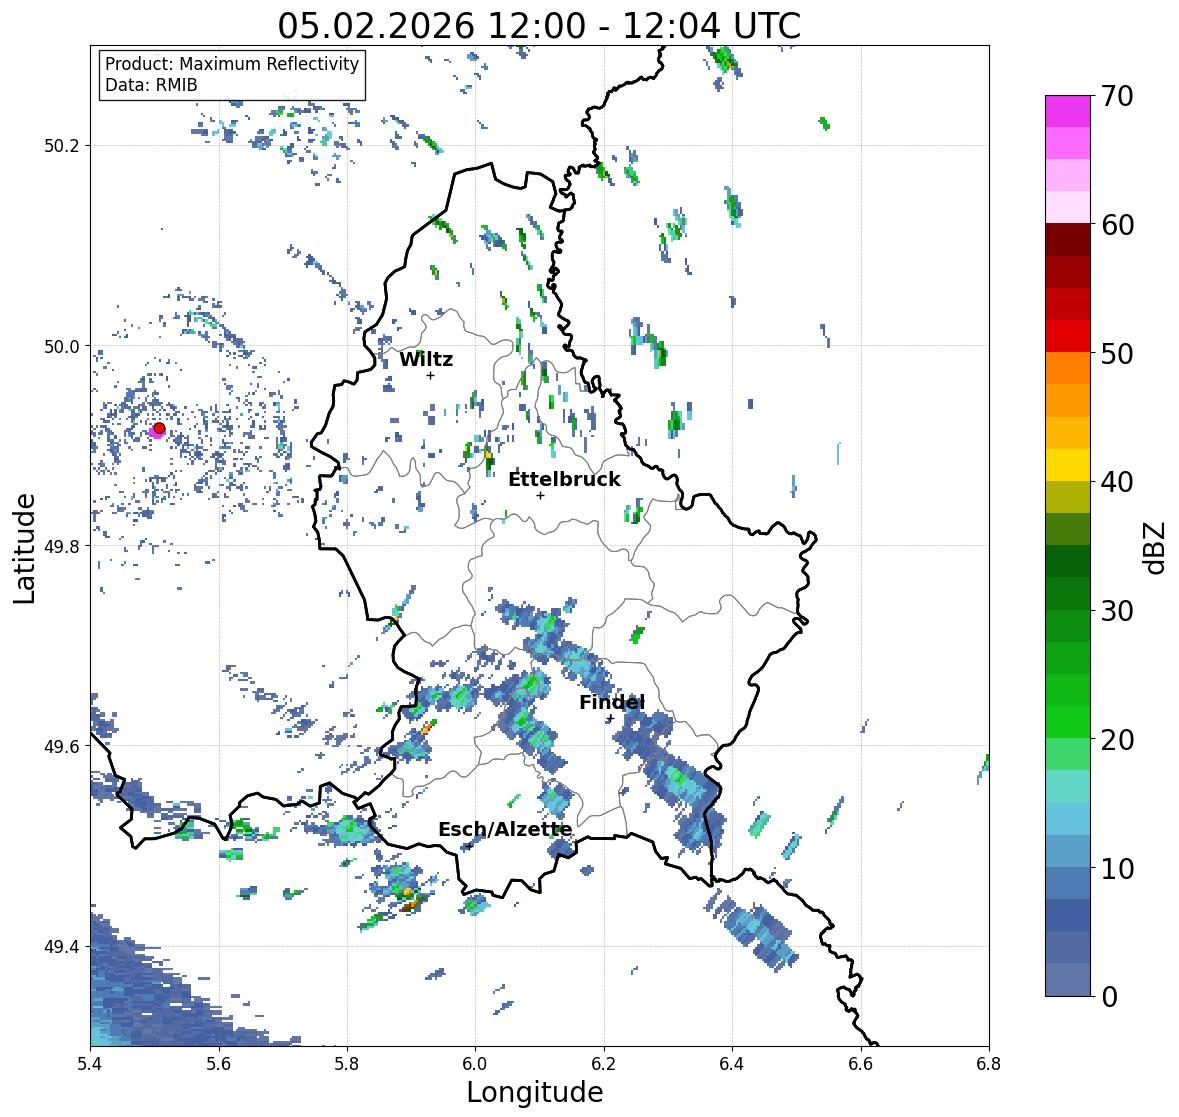Viewport: 1179px width, 1117px height.
Task: Click the 50.0 latitude tick label
Action: click(x=62, y=347)
